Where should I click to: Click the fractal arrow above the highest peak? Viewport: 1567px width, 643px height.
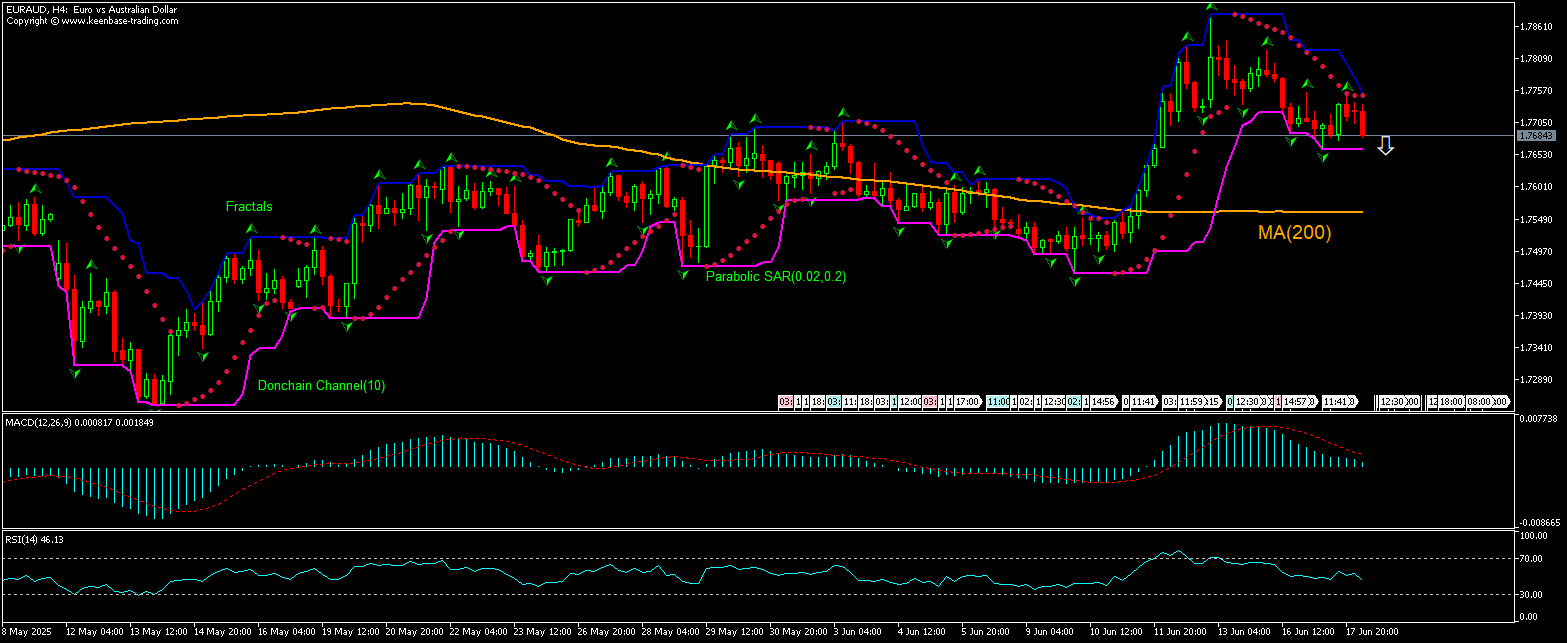(1211, 8)
